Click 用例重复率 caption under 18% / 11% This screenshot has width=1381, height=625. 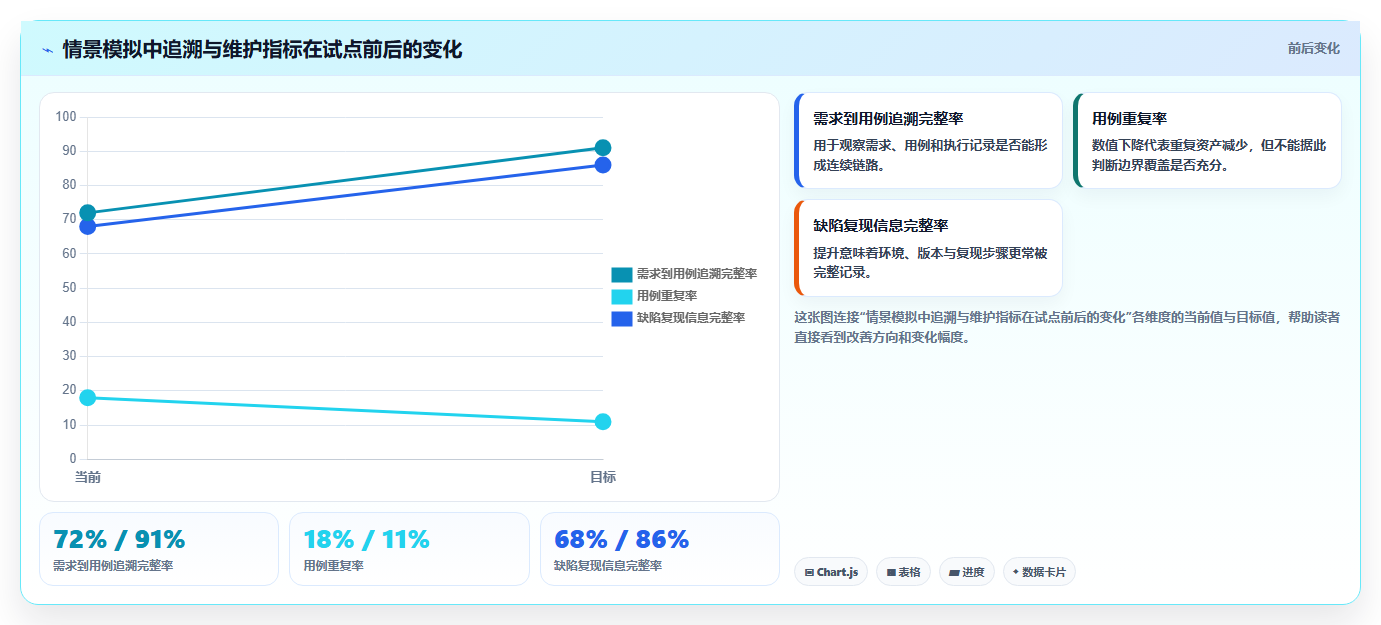[334, 566]
